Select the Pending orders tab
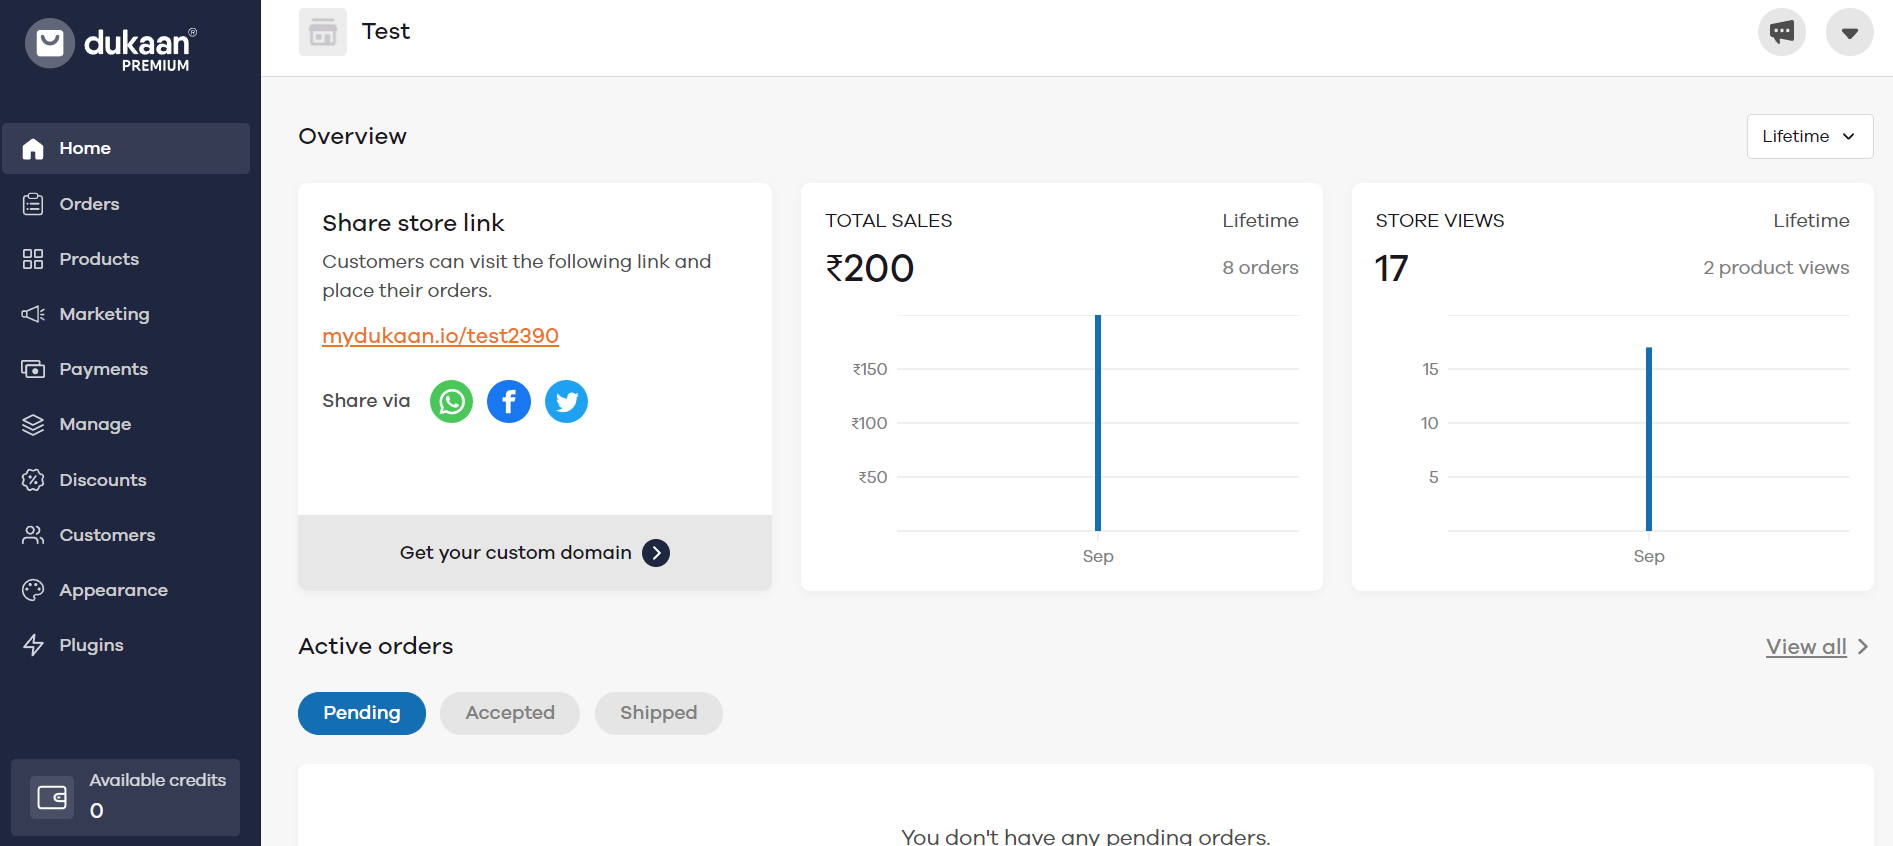This screenshot has height=846, width=1893. click(362, 713)
